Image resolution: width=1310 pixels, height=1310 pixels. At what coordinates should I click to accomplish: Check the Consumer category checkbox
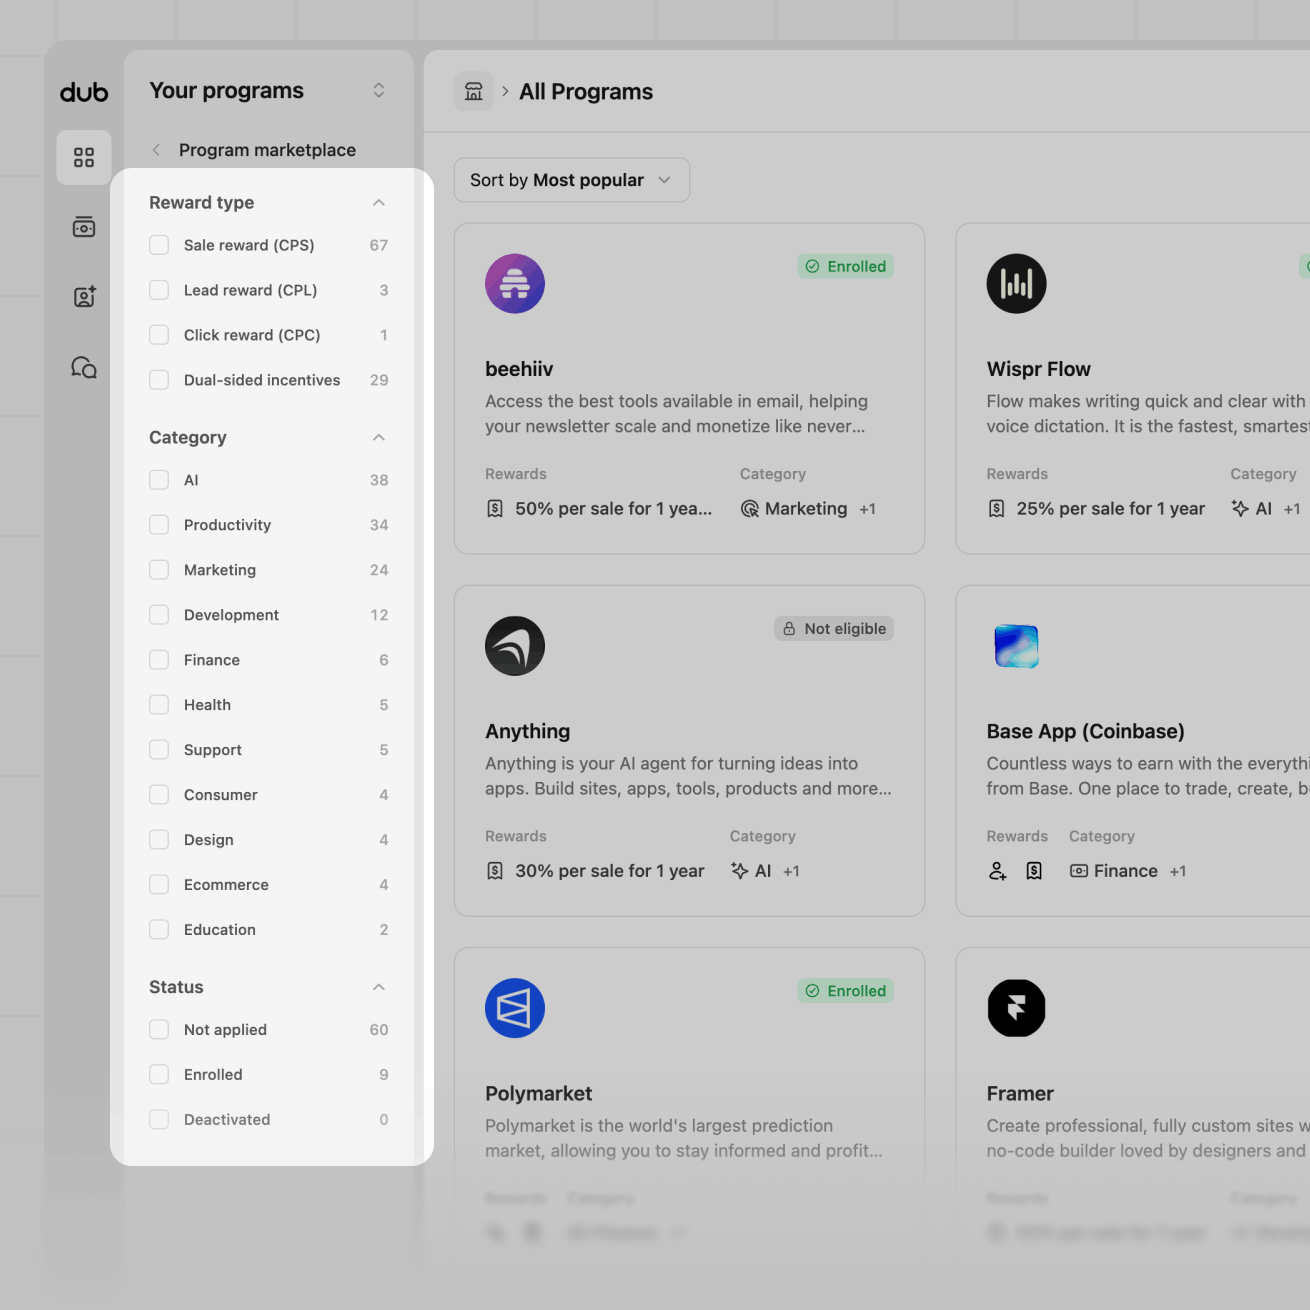[x=159, y=795]
